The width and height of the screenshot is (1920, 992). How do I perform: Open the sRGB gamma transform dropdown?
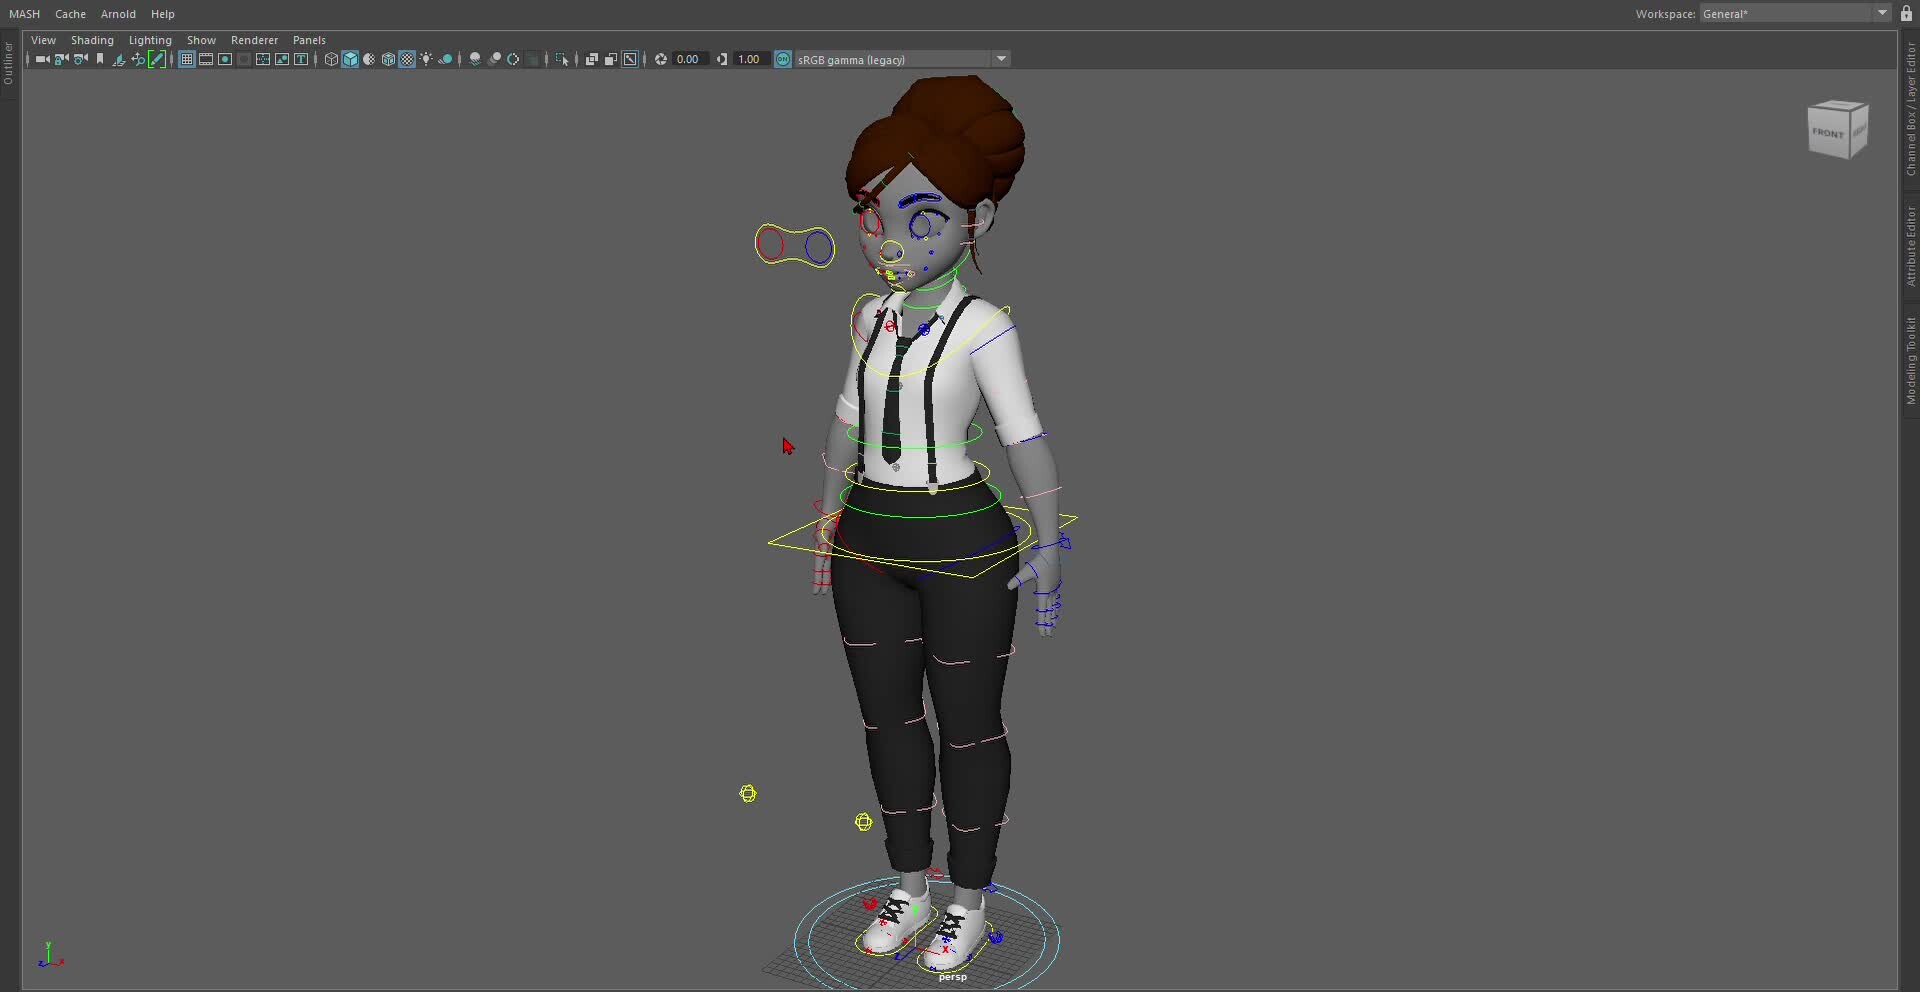(x=1001, y=59)
